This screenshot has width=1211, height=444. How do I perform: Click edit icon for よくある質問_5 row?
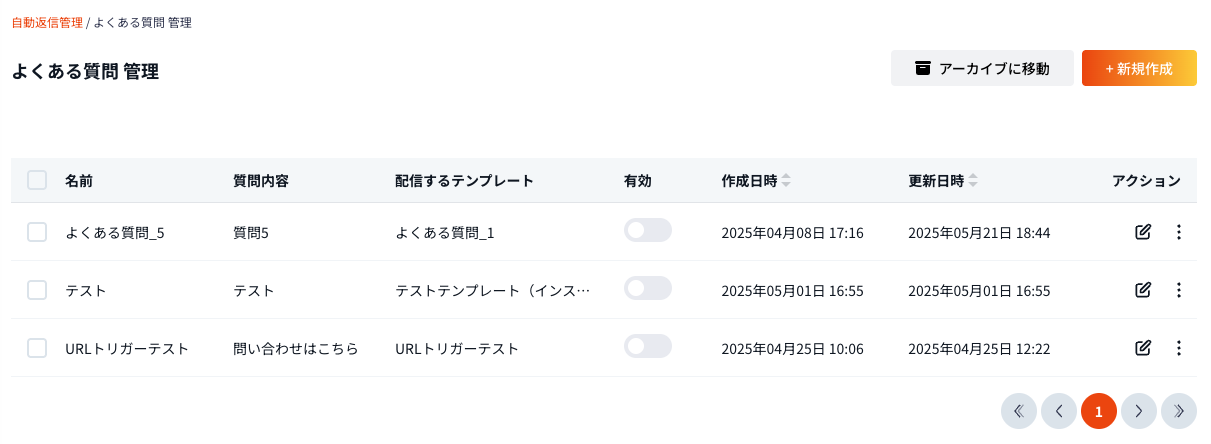click(1143, 232)
